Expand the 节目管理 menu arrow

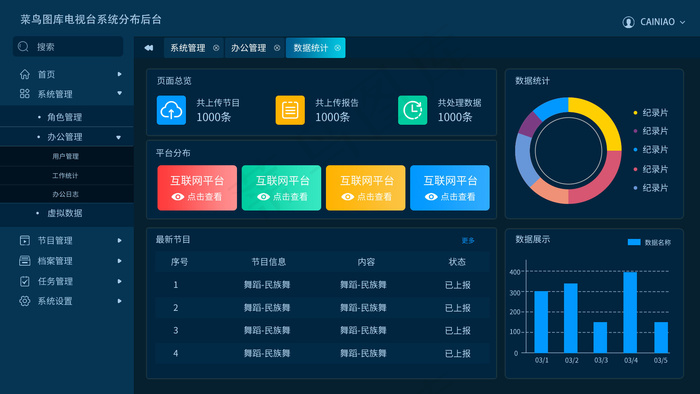coord(119,241)
